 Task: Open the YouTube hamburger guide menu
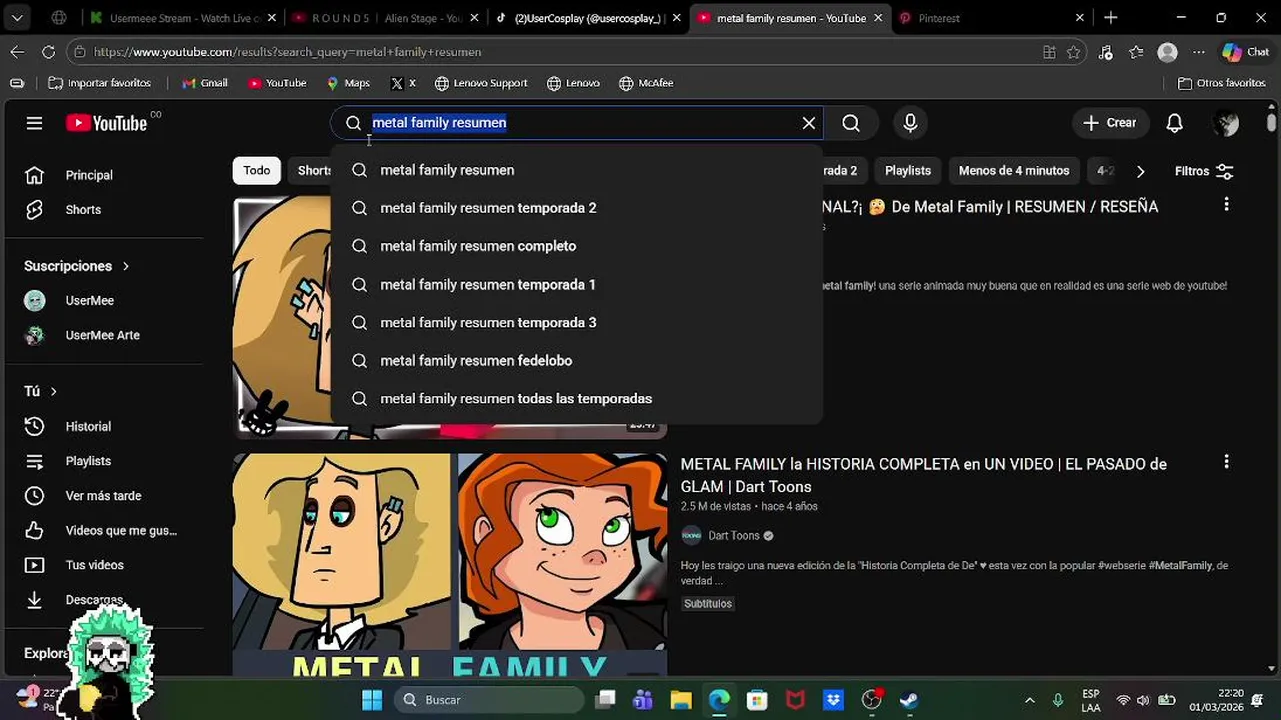[34, 123]
